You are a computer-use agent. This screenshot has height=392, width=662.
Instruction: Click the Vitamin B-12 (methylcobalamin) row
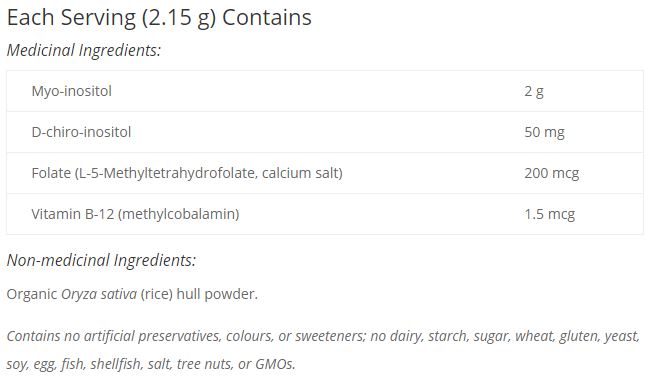(325, 214)
